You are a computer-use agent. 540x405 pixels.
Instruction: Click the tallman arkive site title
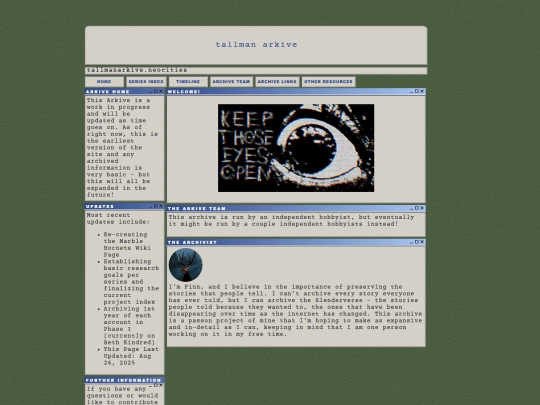pyautogui.click(x=256, y=45)
